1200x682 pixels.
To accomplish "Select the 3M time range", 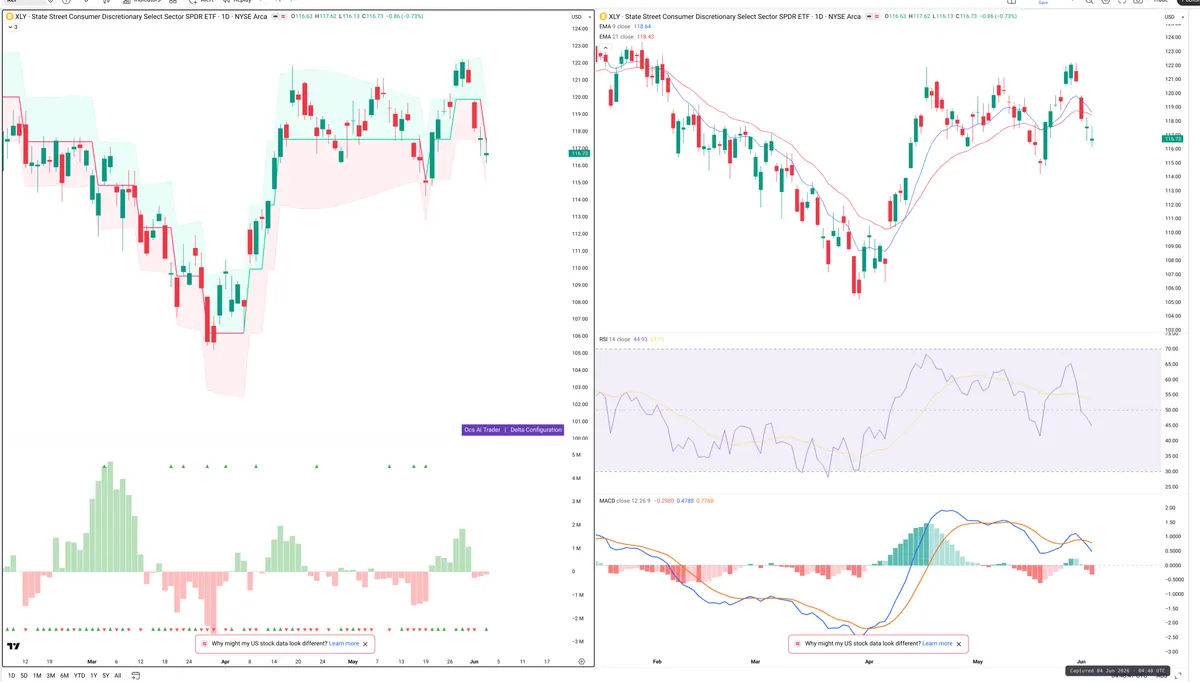I will tap(51, 676).
